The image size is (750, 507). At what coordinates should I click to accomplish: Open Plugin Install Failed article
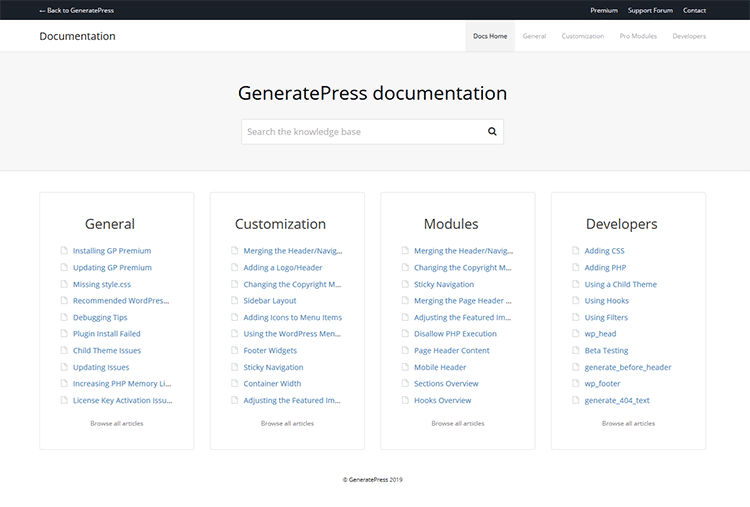point(107,334)
